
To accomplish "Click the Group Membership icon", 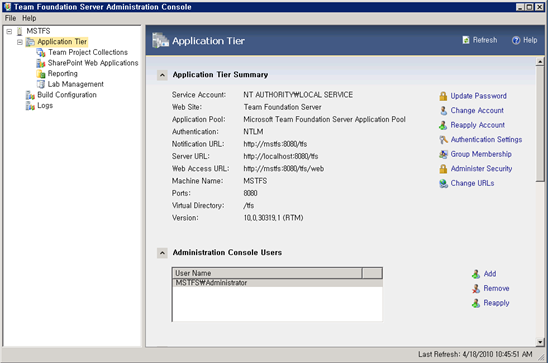I will 443,154.
